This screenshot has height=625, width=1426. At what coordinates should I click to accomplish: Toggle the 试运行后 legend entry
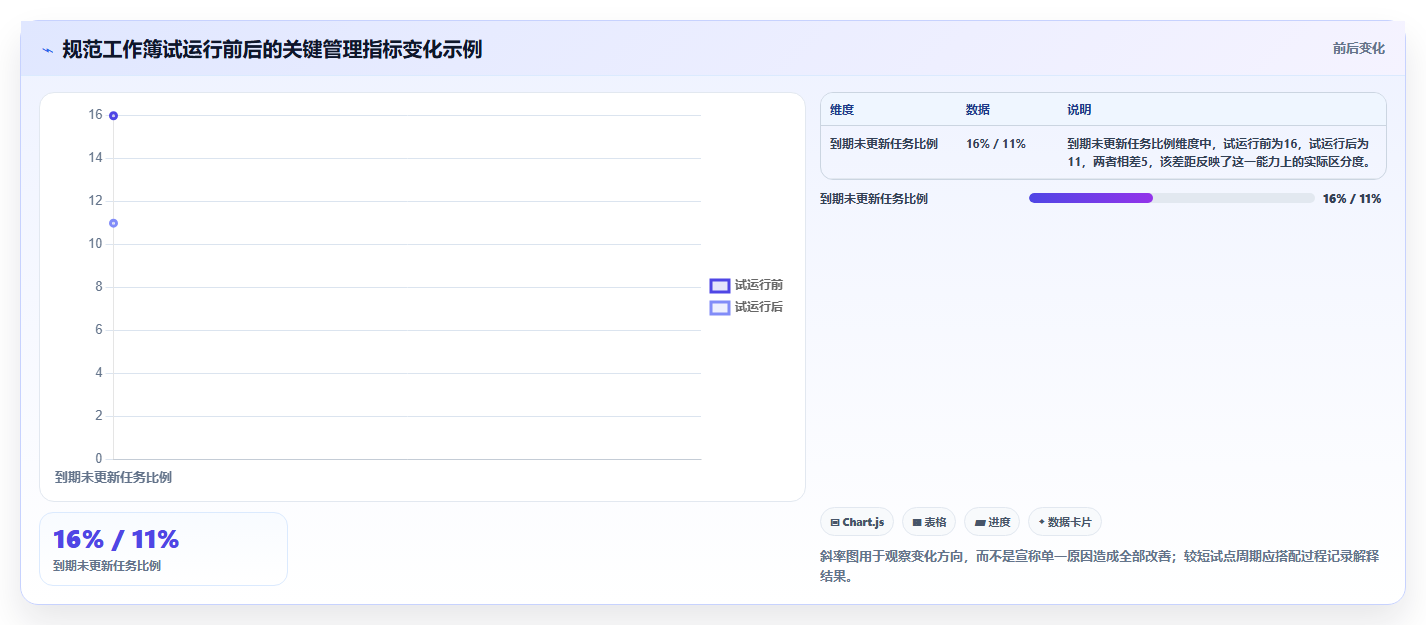[x=746, y=307]
